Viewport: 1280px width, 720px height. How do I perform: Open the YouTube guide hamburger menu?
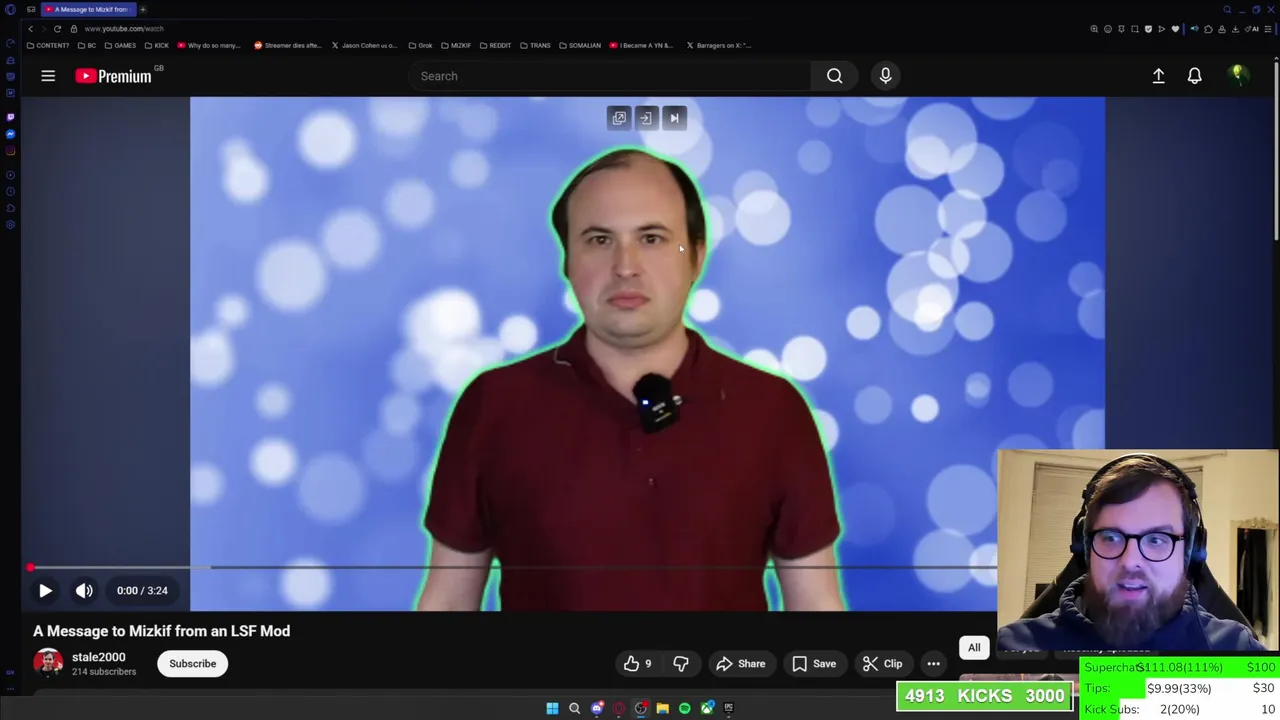[48, 76]
